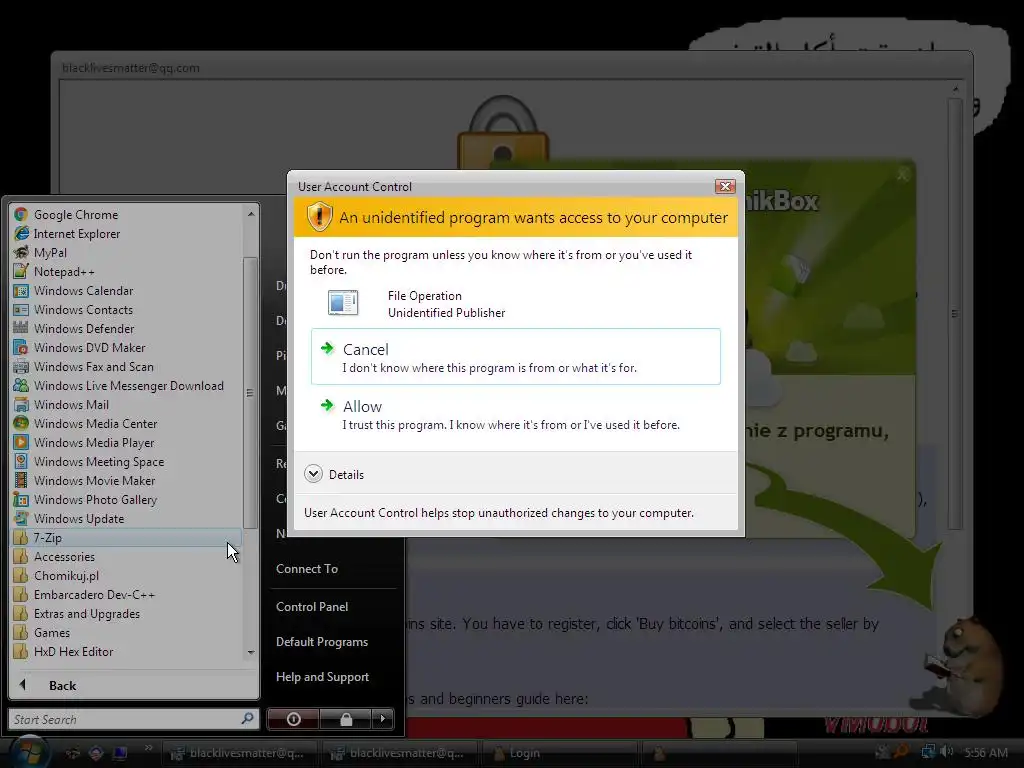Choose Allow in the UAC prompt

(515, 414)
